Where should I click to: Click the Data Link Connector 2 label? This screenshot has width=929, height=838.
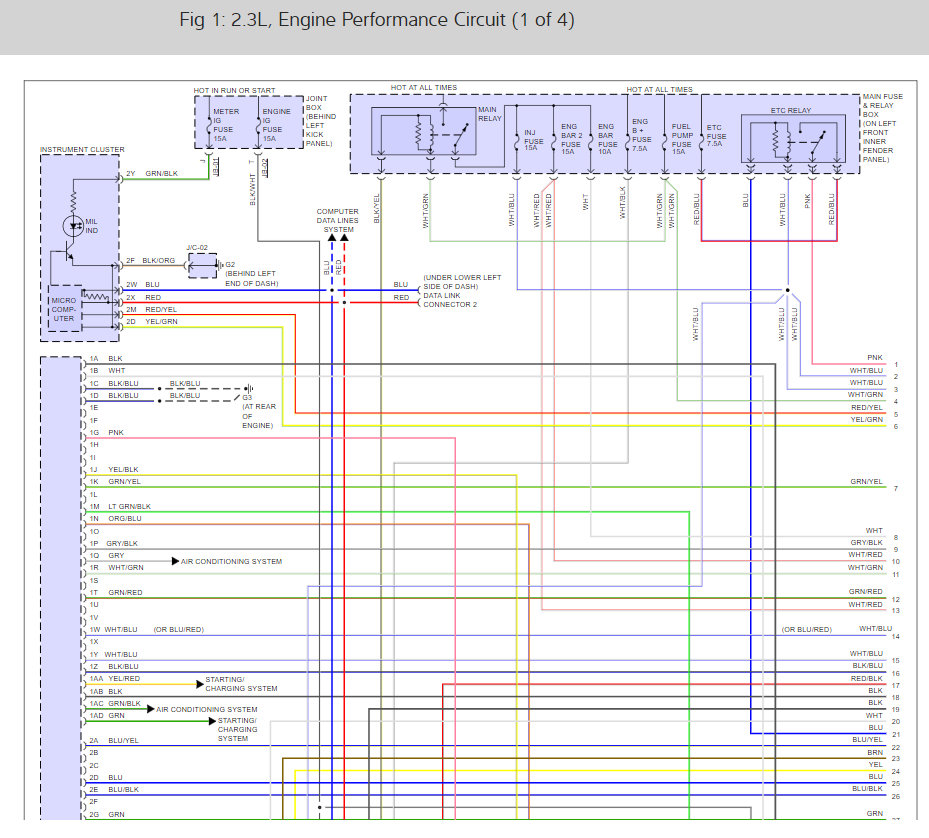[462, 291]
